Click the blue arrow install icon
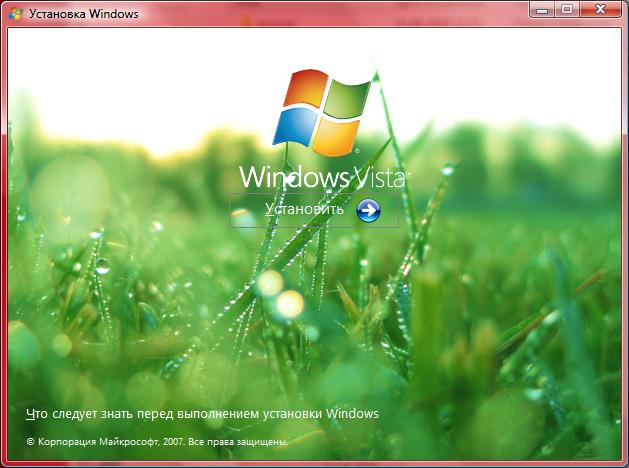This screenshot has height=468, width=629. pos(368,210)
